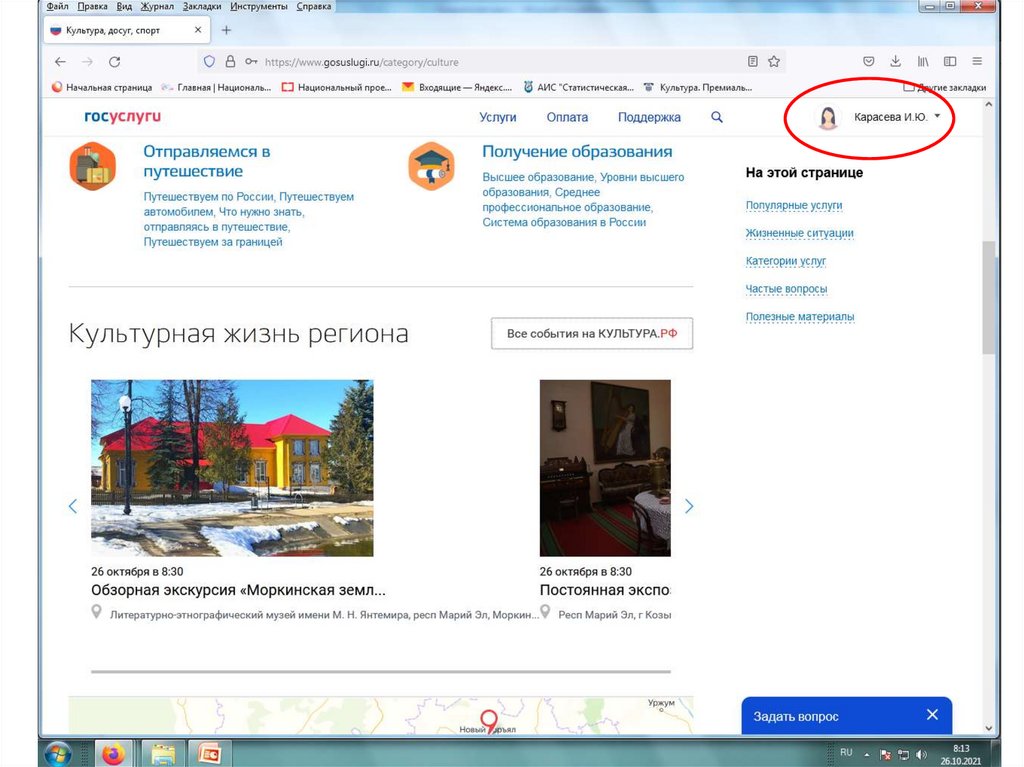Screen dimensions: 1024x767
Task: Bookmark this page with the star icon
Action: point(774,61)
